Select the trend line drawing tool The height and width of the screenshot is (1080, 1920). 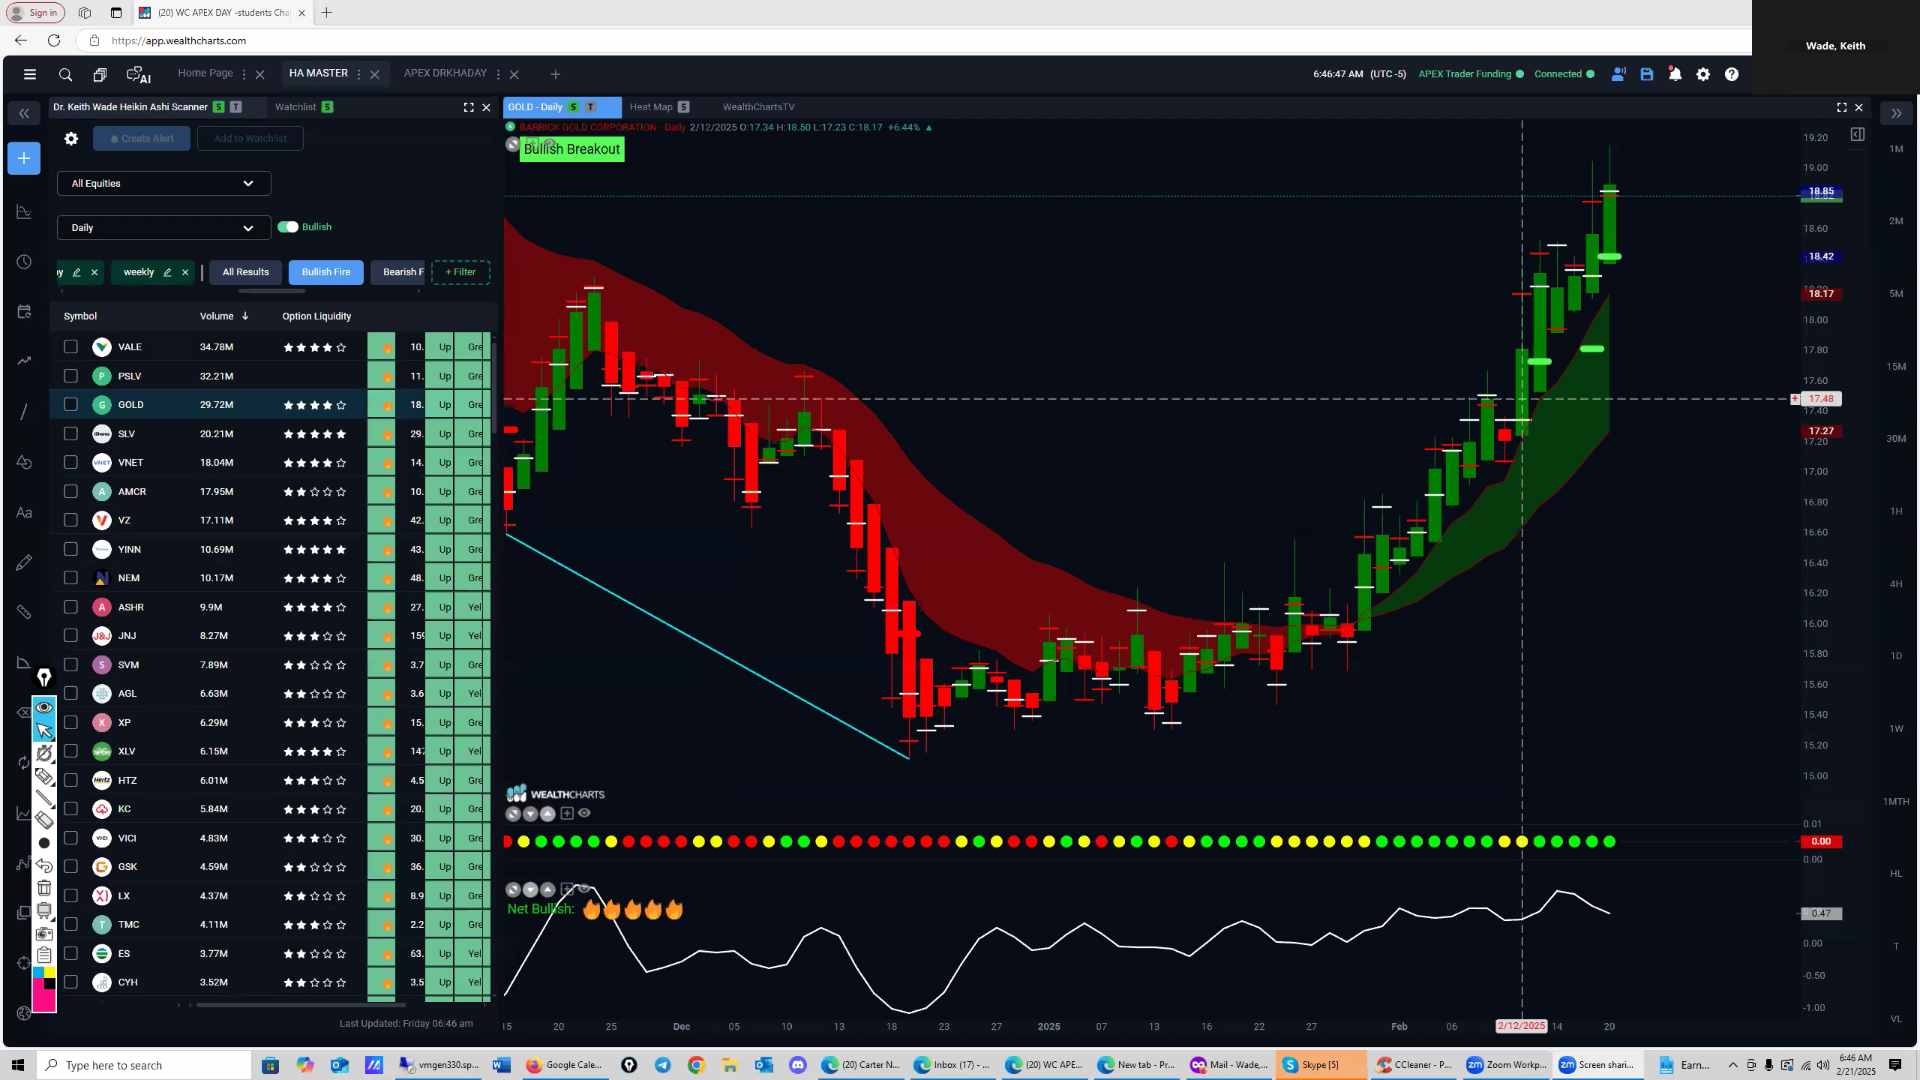coord(24,412)
